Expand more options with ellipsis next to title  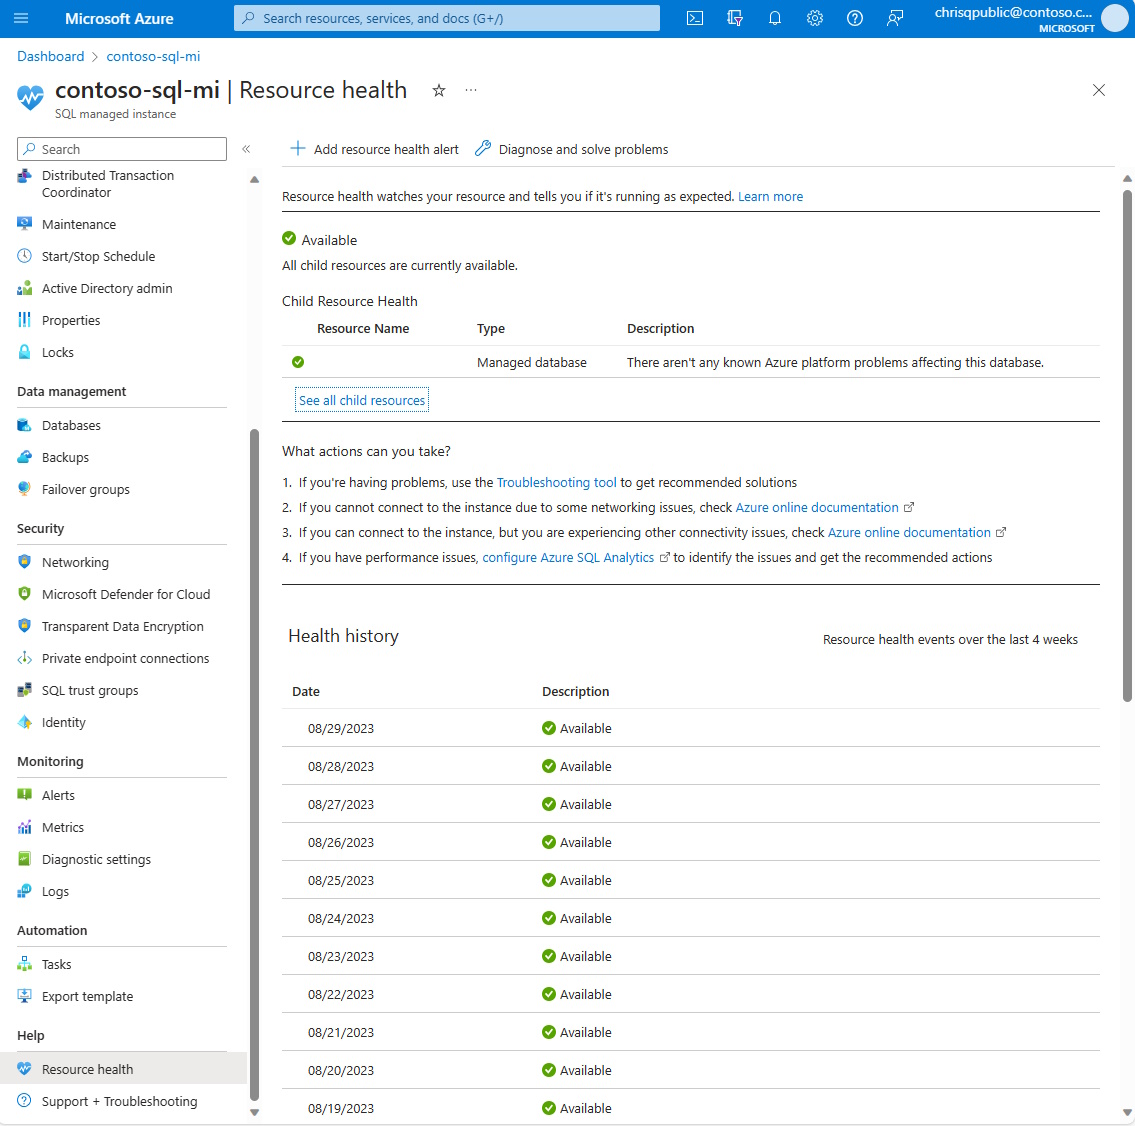point(470,90)
